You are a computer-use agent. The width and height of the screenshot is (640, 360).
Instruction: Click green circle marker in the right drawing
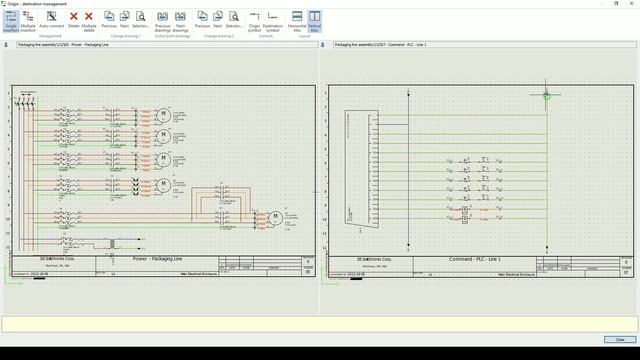pos(547,96)
